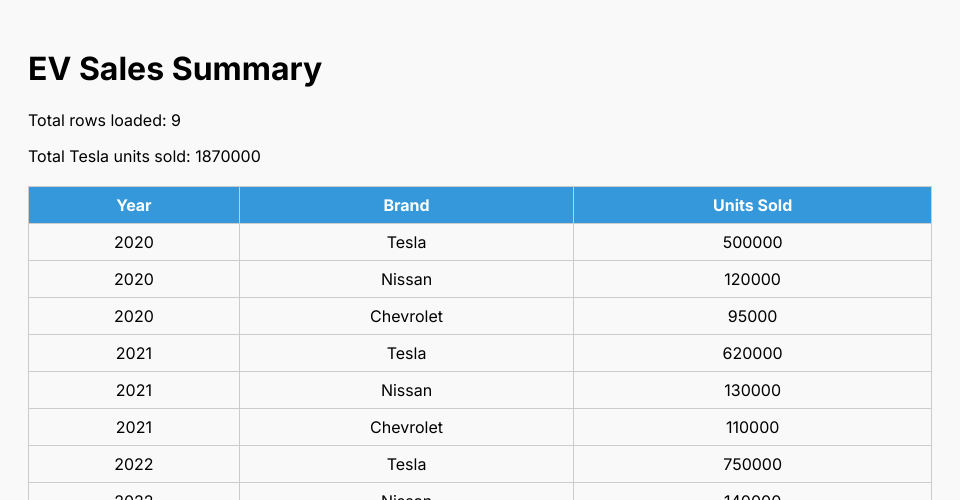
Task: Click the EV Sales Summary heading
Action: 175,69
